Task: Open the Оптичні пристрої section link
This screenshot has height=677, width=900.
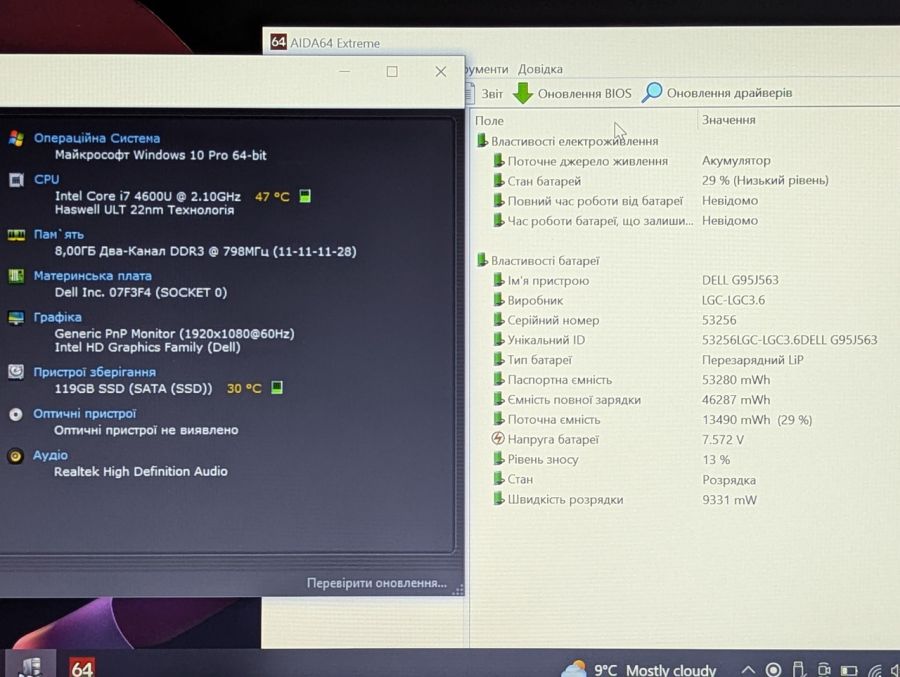Action: pyautogui.click(x=84, y=413)
